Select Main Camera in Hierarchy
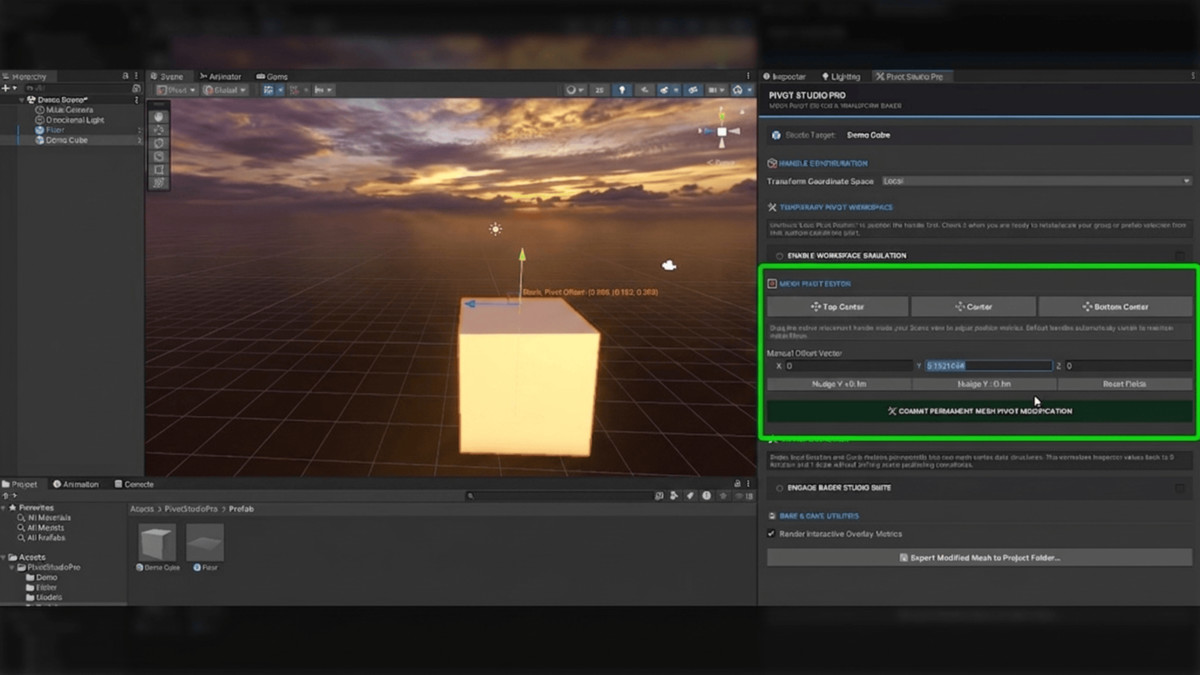The image size is (1200, 675). 68,110
